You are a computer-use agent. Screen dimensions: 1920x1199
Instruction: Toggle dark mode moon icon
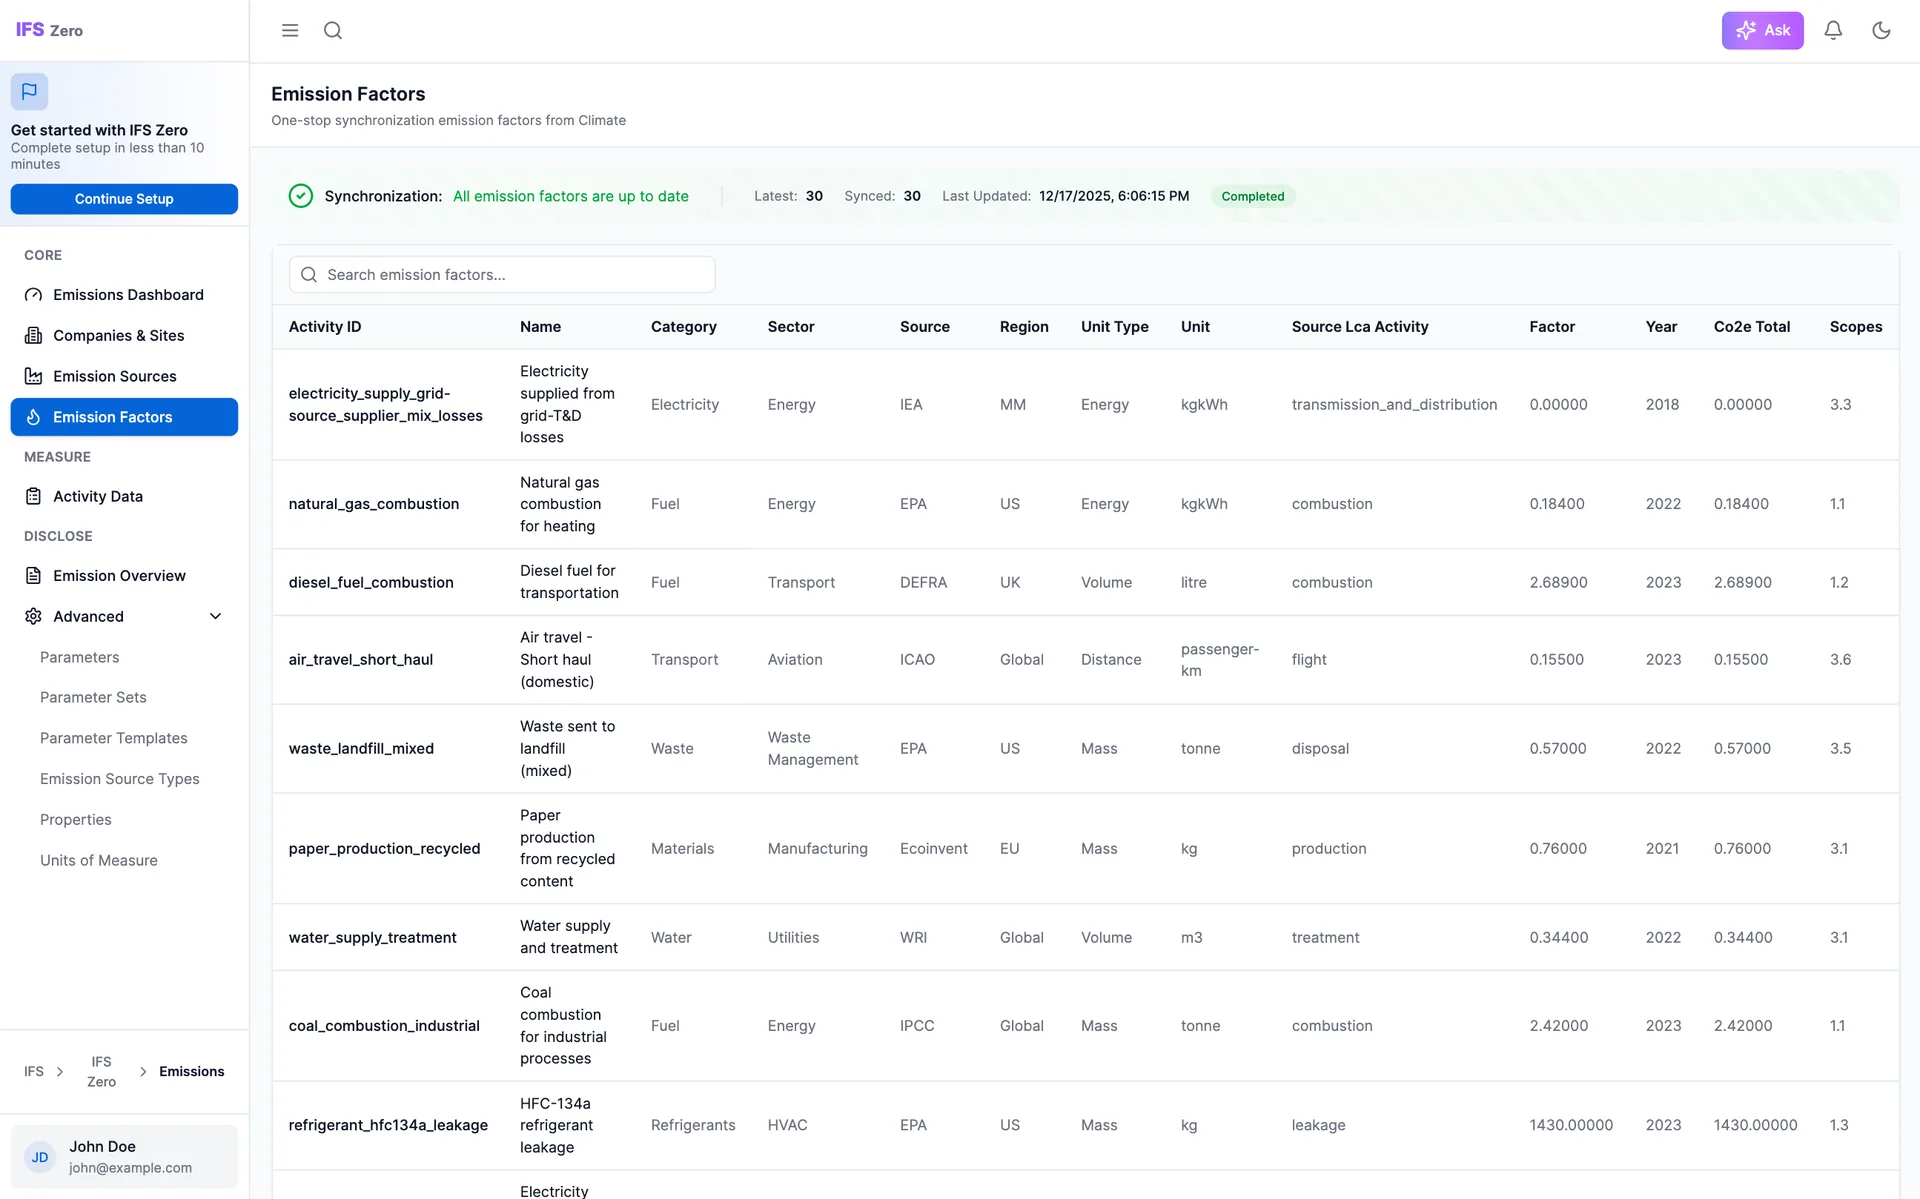coord(1880,30)
